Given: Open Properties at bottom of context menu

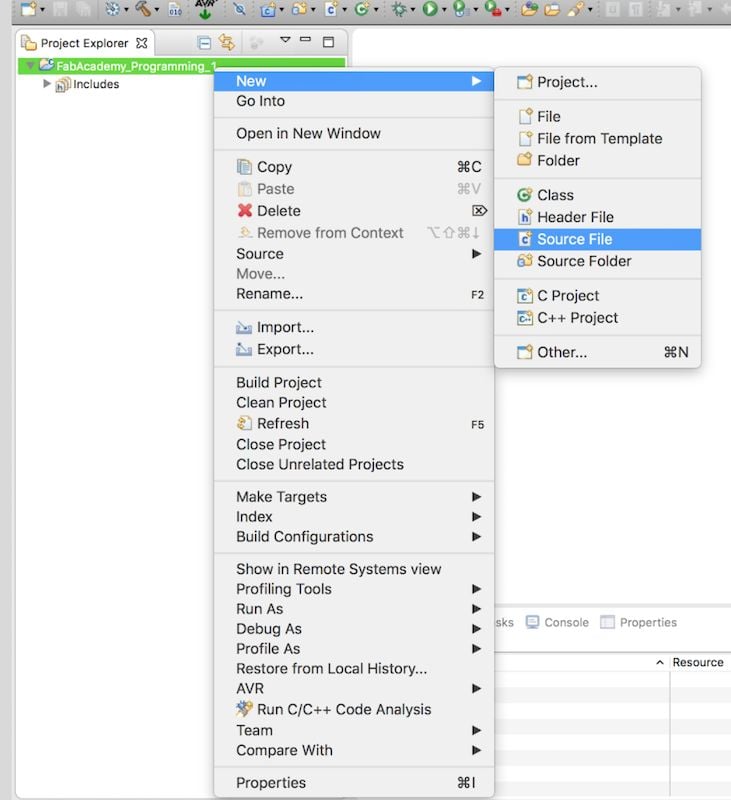Looking at the screenshot, I should click(354, 783).
